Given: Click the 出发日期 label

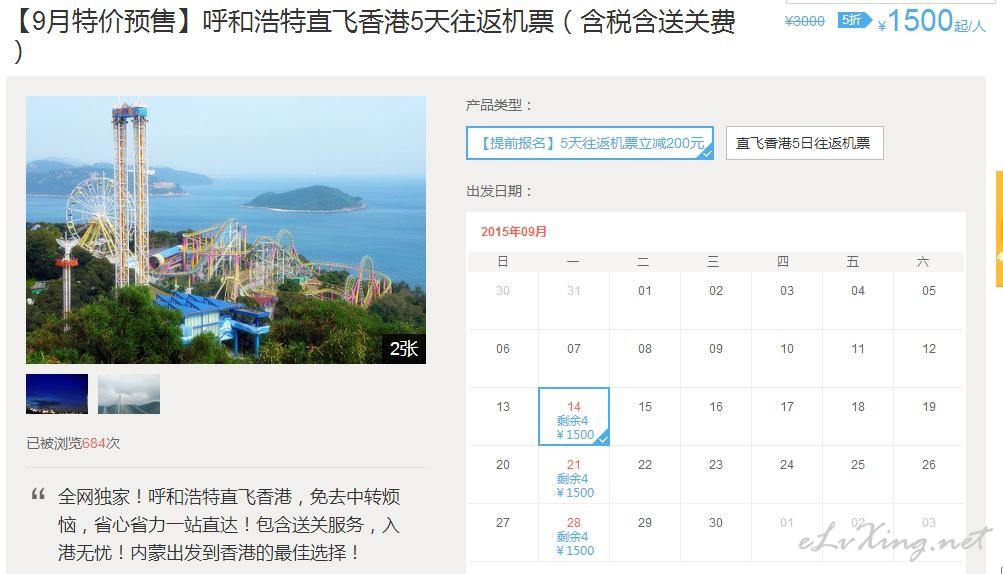Looking at the screenshot, I should pos(499,191).
